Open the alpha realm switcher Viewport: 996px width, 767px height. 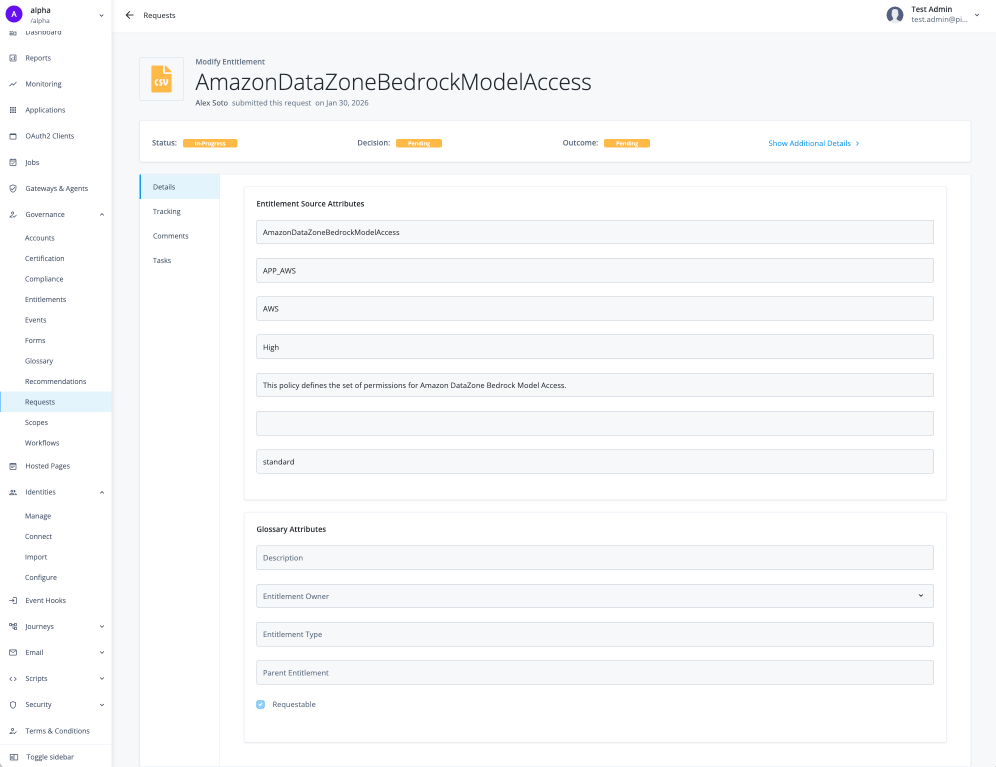(x=101, y=15)
